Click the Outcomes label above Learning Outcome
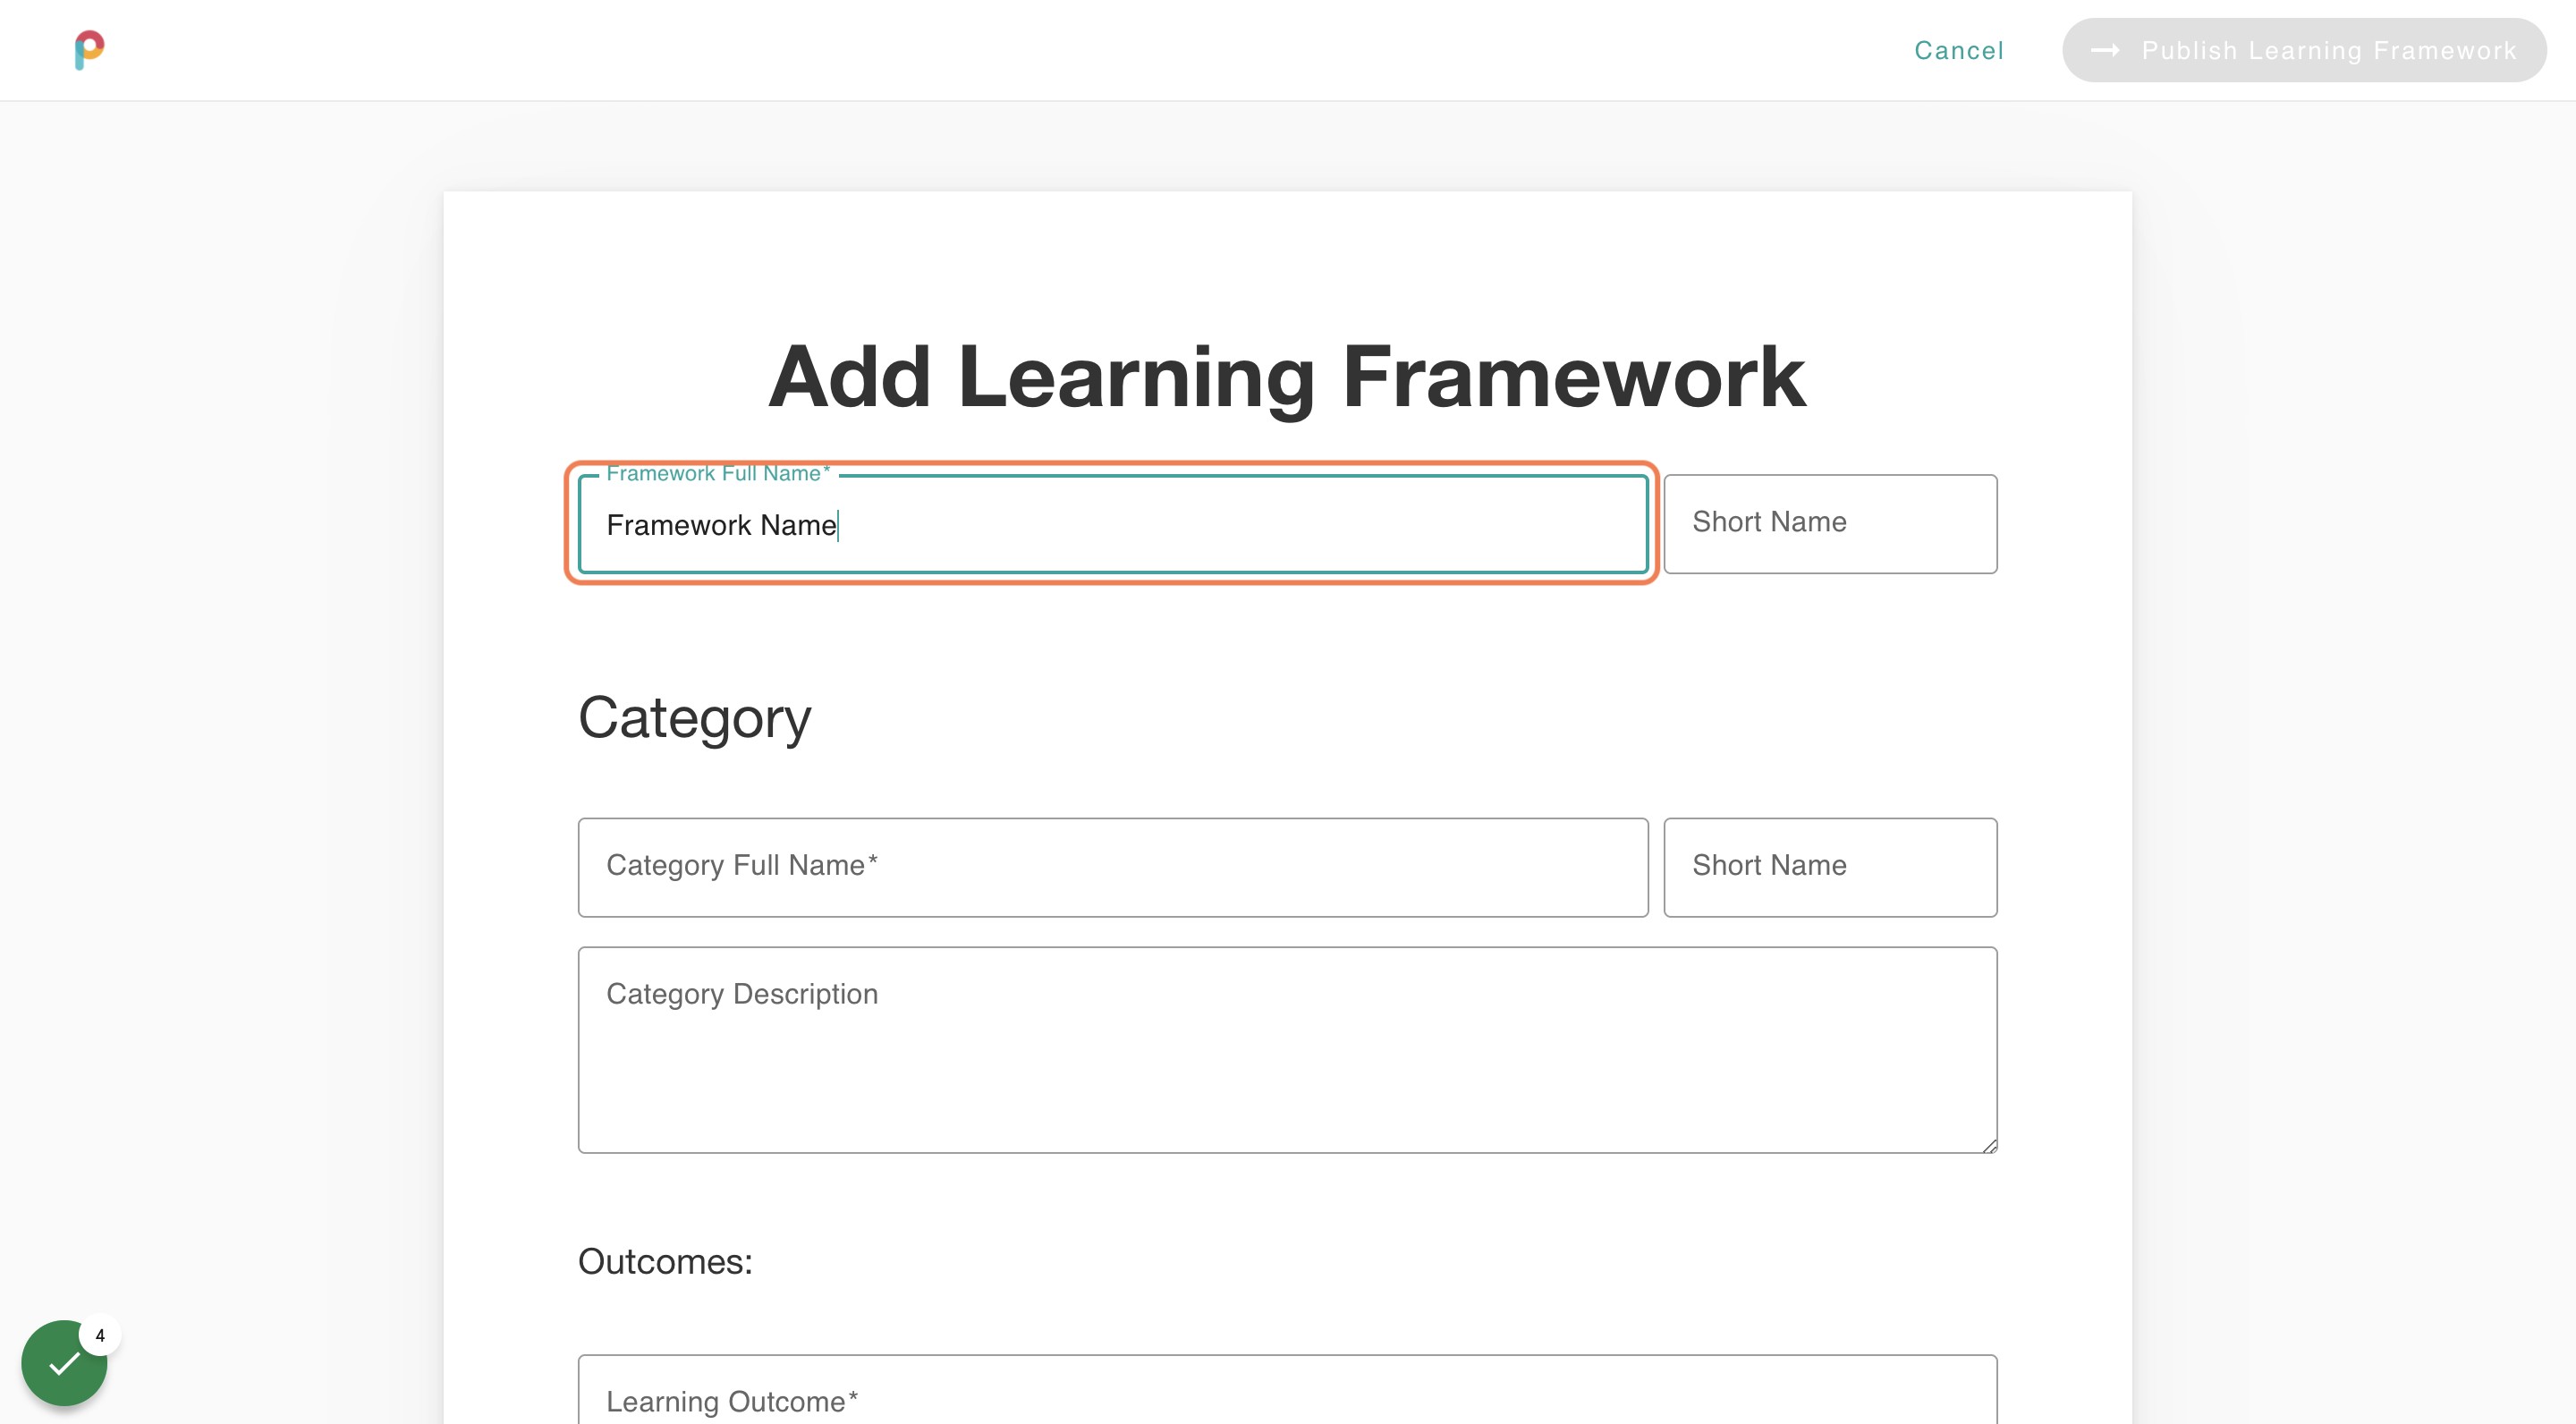Screen dimensions: 2576x1424 click(665, 1261)
